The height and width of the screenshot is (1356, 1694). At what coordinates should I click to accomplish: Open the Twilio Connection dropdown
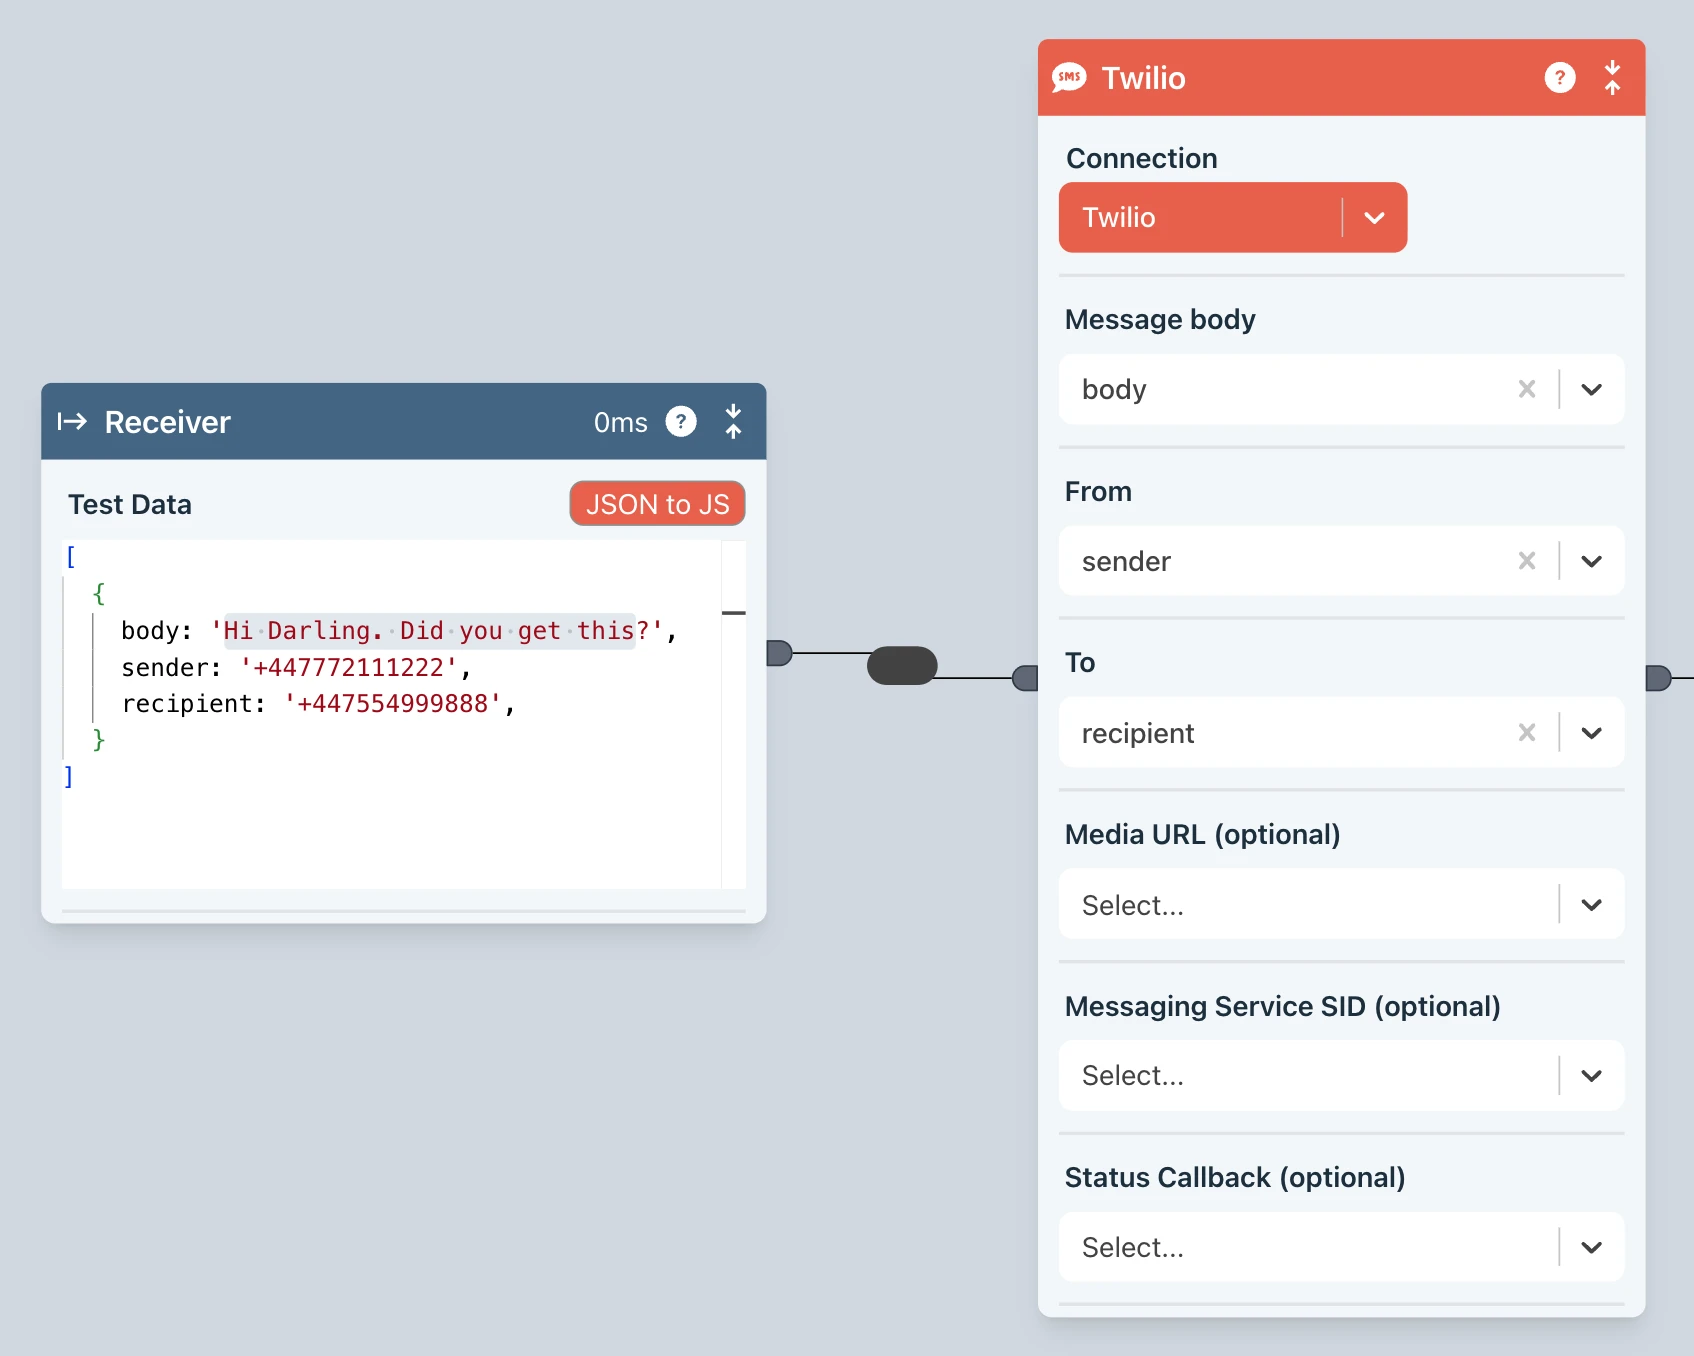[x=1374, y=218]
